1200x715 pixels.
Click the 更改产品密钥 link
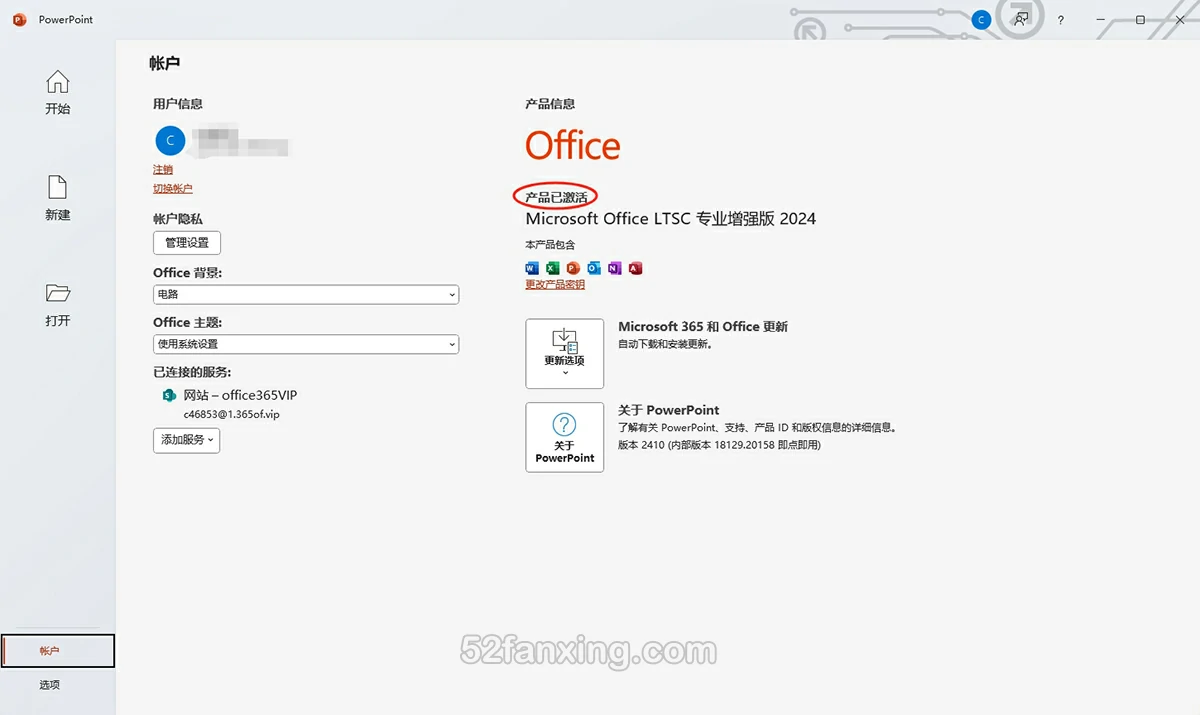(x=555, y=285)
